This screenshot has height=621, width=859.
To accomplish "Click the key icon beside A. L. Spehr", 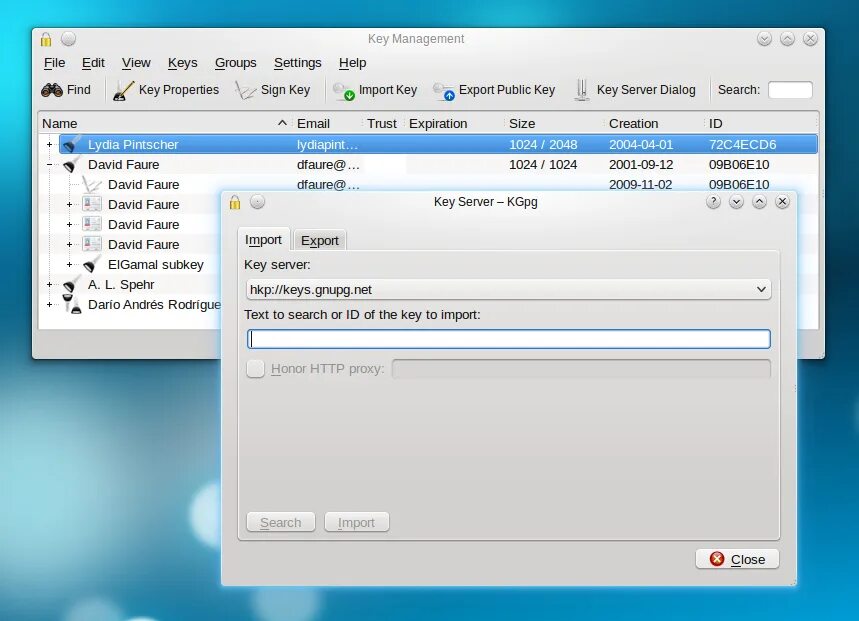I will 71,285.
